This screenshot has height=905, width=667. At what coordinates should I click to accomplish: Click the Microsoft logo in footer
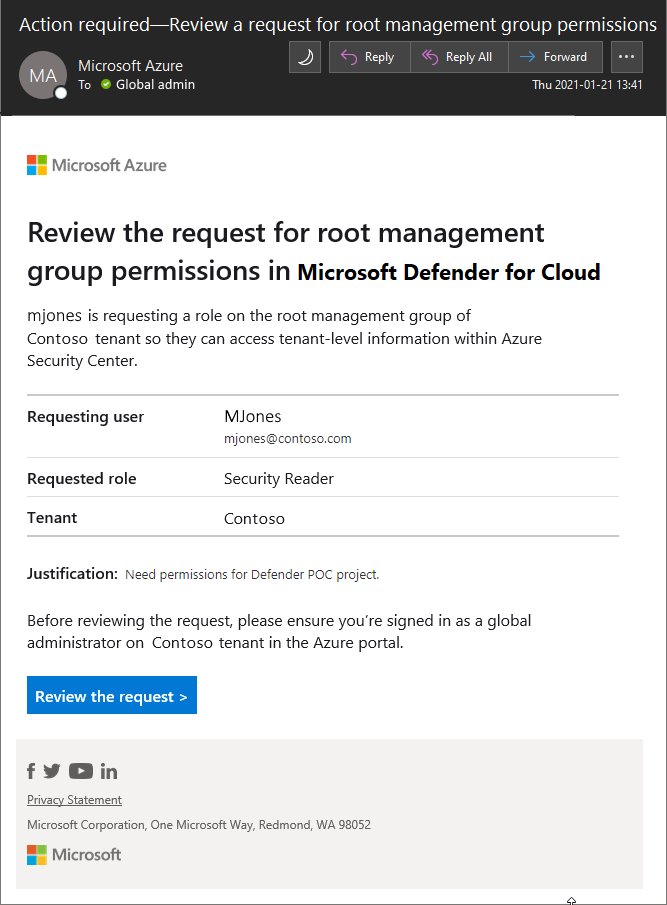click(x=74, y=855)
